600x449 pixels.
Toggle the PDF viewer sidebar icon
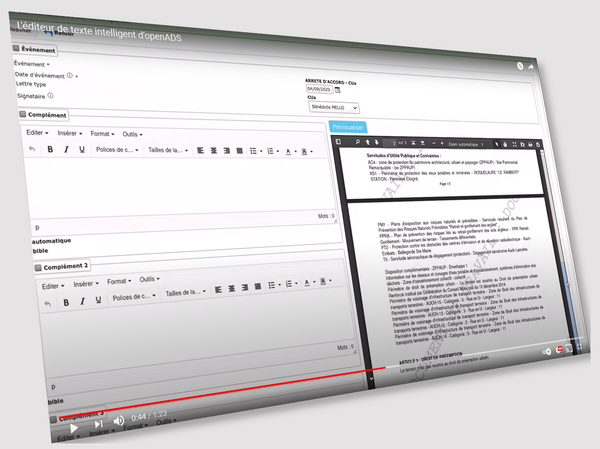pyautogui.click(x=339, y=142)
